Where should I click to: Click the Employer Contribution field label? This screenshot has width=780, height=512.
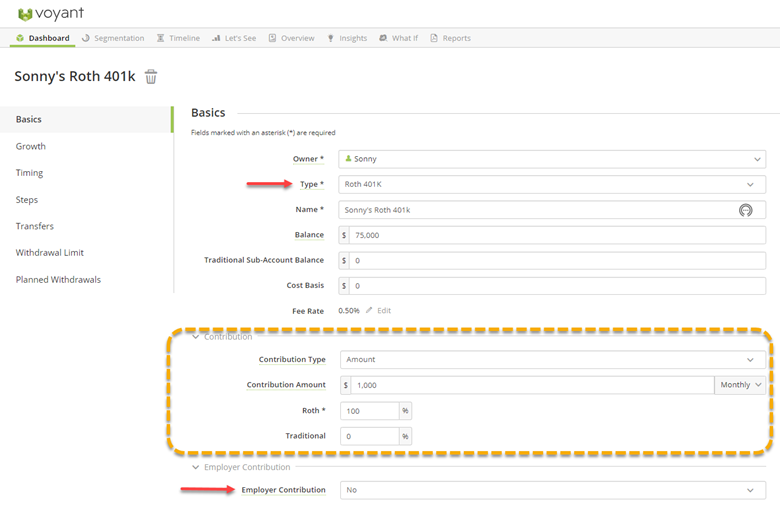(x=284, y=490)
